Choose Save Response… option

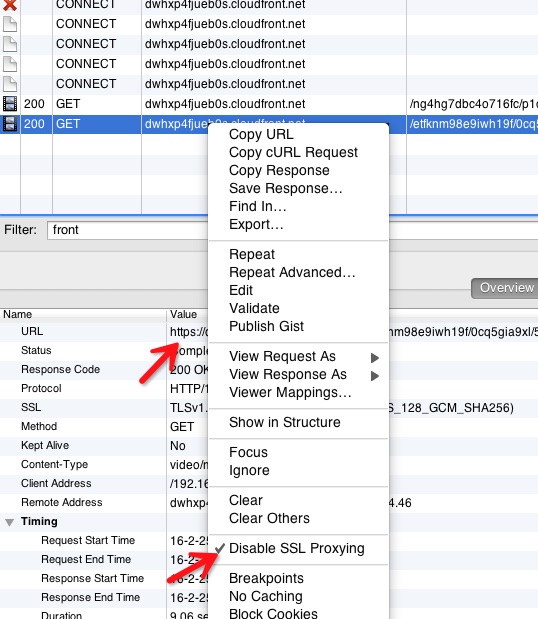285,188
